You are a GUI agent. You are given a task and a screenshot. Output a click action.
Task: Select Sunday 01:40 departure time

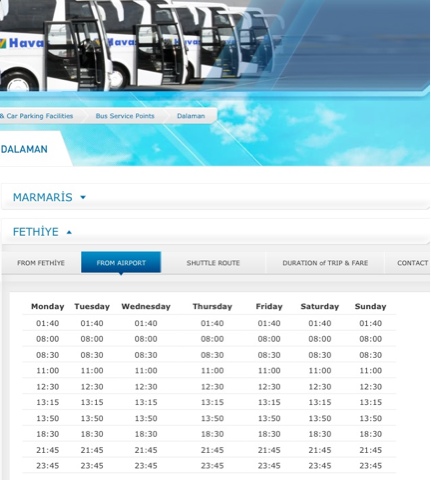pos(370,323)
